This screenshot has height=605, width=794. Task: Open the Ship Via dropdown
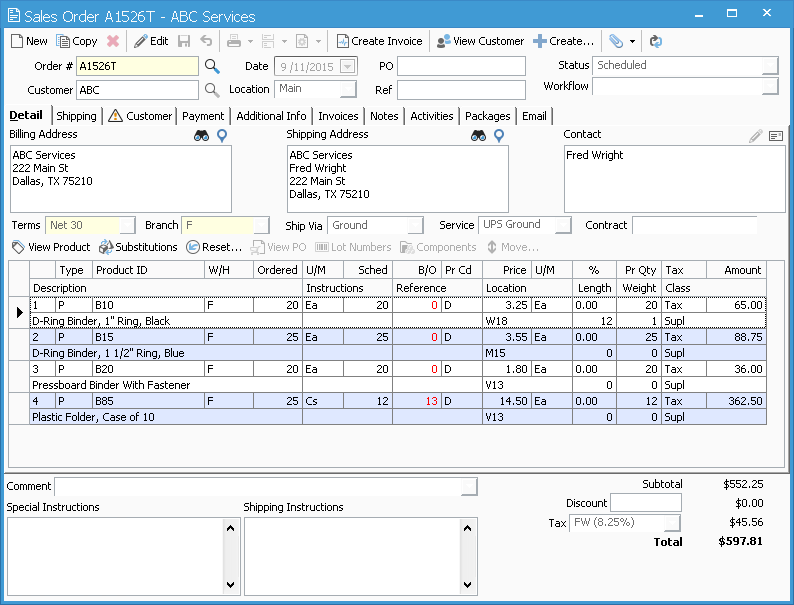415,225
